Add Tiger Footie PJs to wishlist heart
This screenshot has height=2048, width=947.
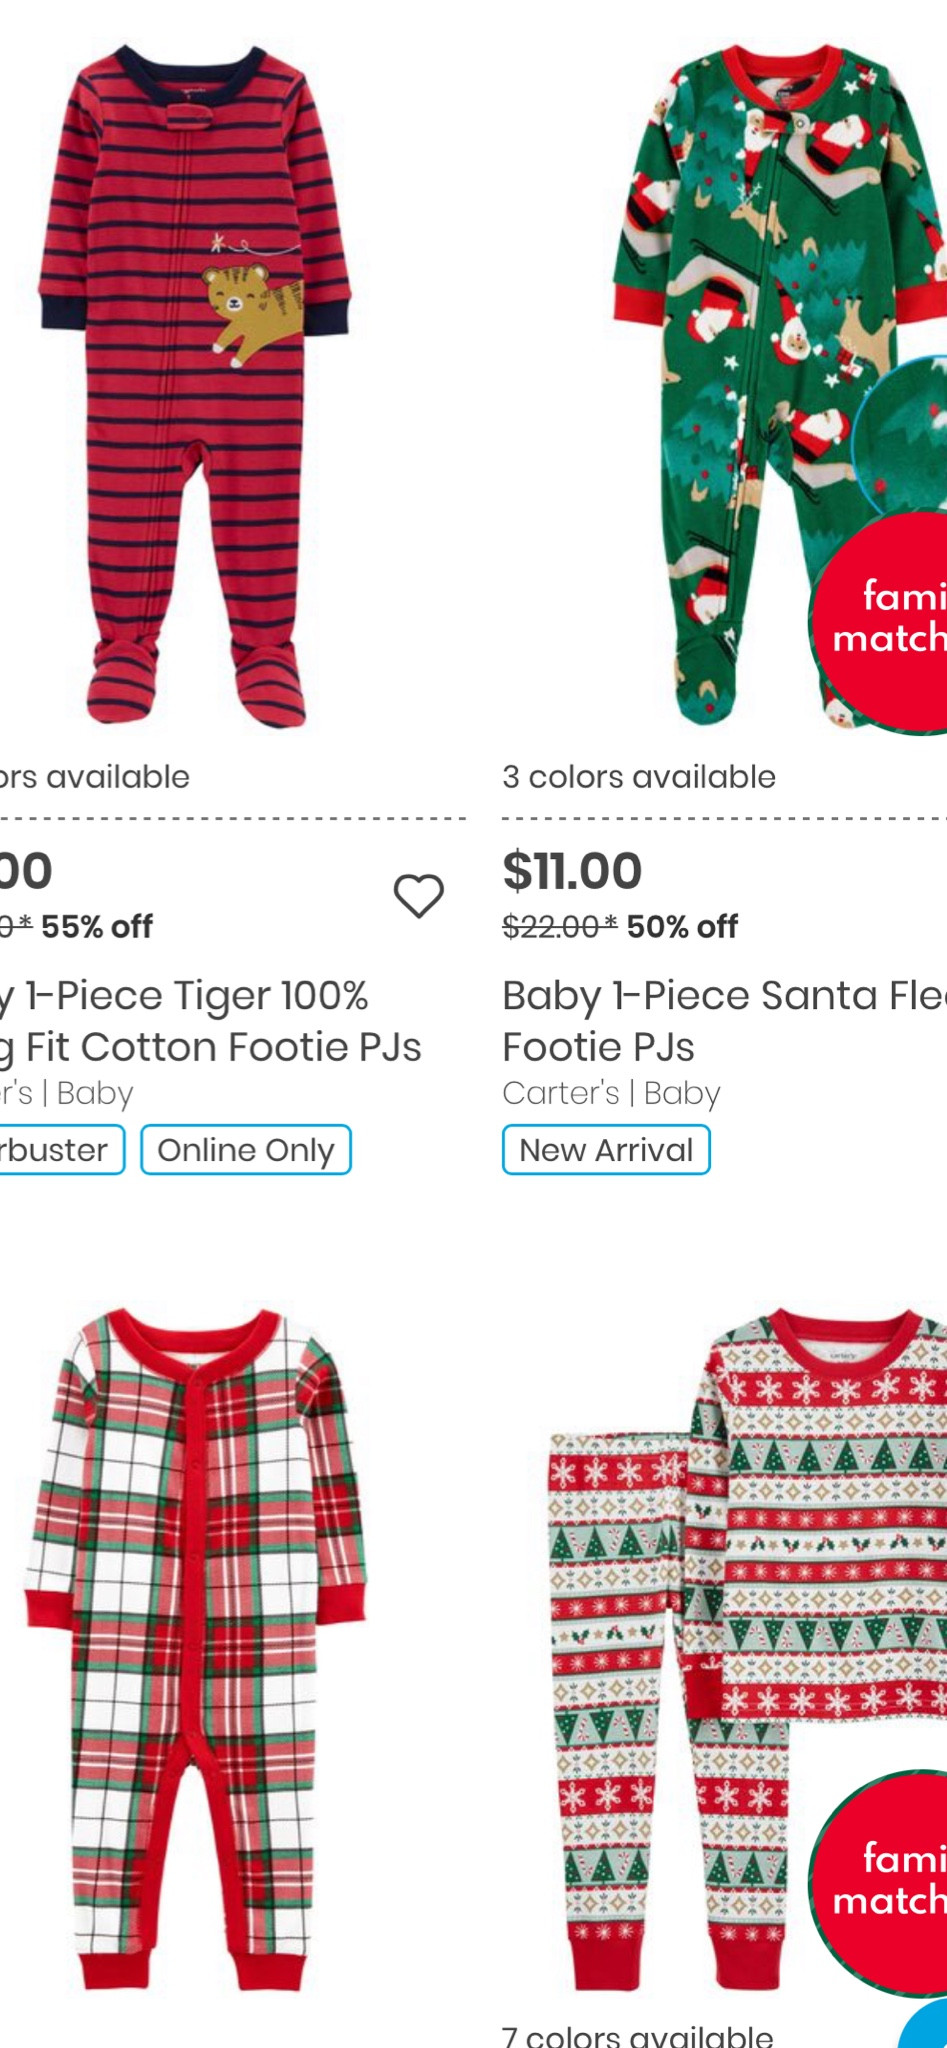click(418, 895)
